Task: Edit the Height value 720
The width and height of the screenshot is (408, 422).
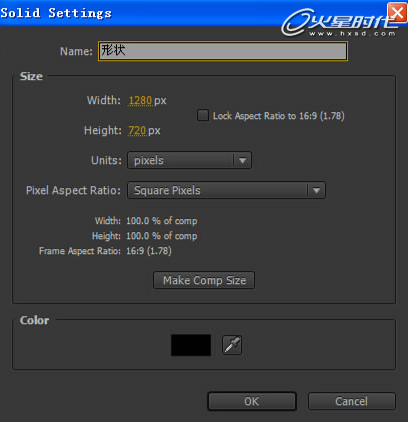Action: pyautogui.click(x=137, y=130)
